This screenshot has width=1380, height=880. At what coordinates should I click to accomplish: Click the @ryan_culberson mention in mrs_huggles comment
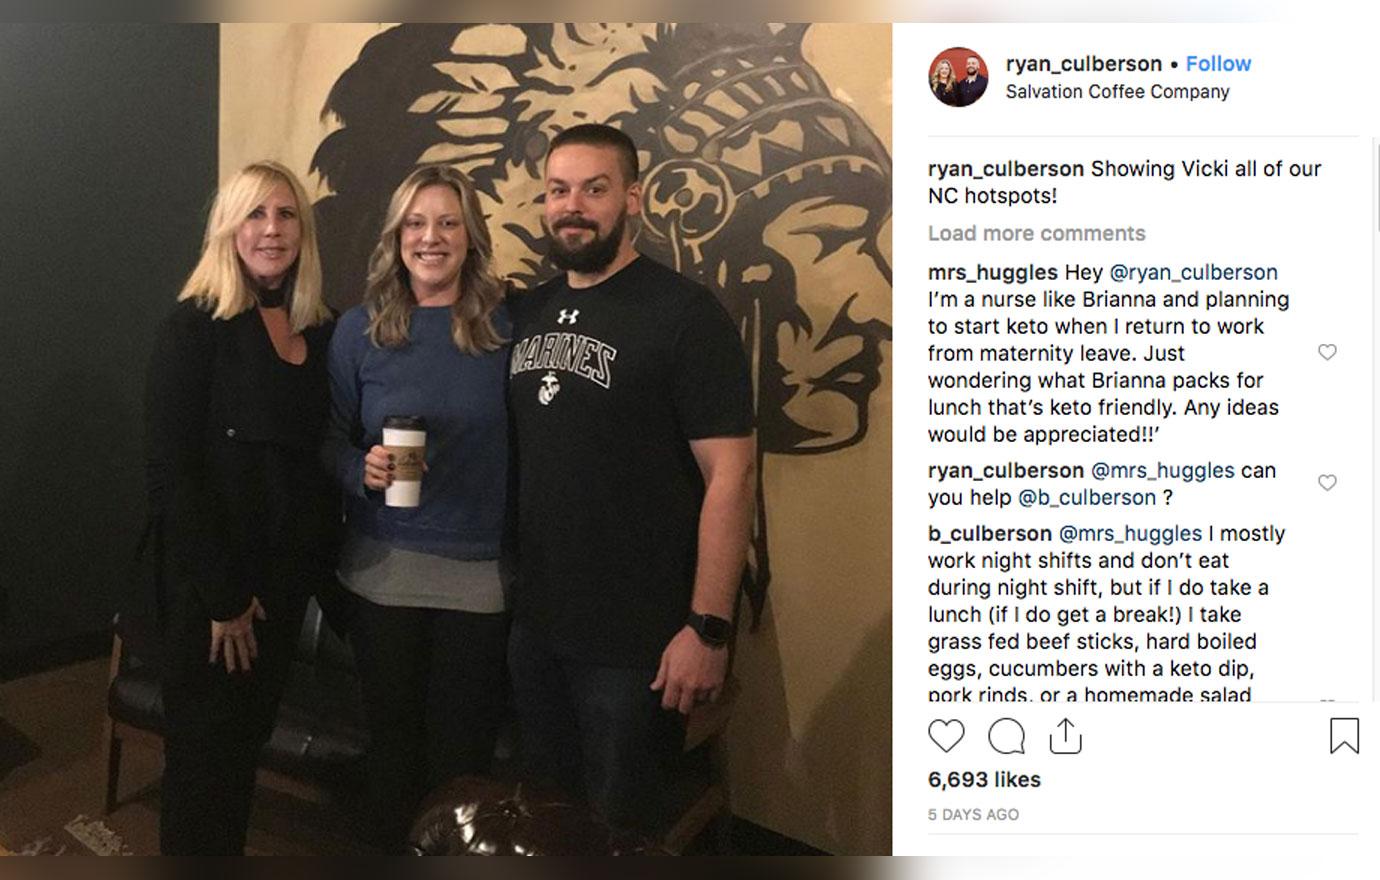tap(1193, 272)
